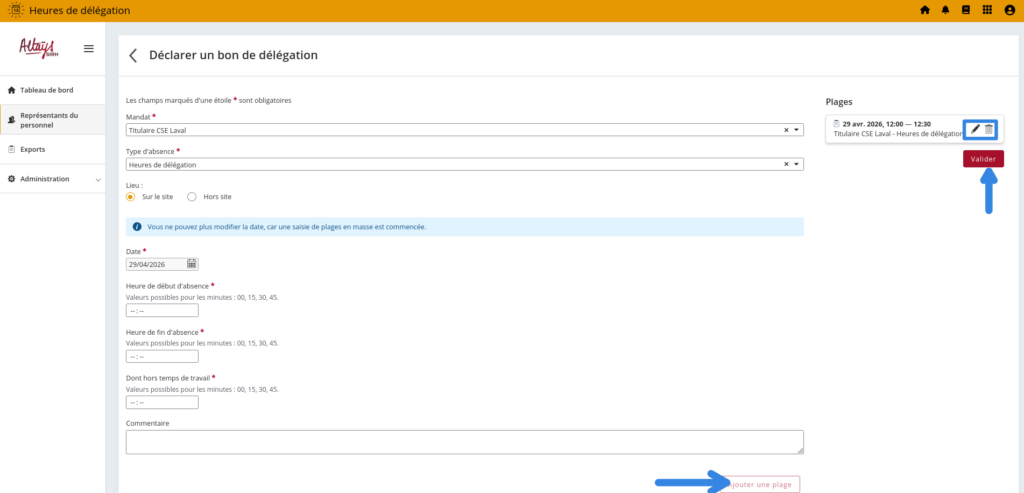The height and width of the screenshot is (493, 1024).
Task: Open Exports in the sidebar
Action: point(33,149)
